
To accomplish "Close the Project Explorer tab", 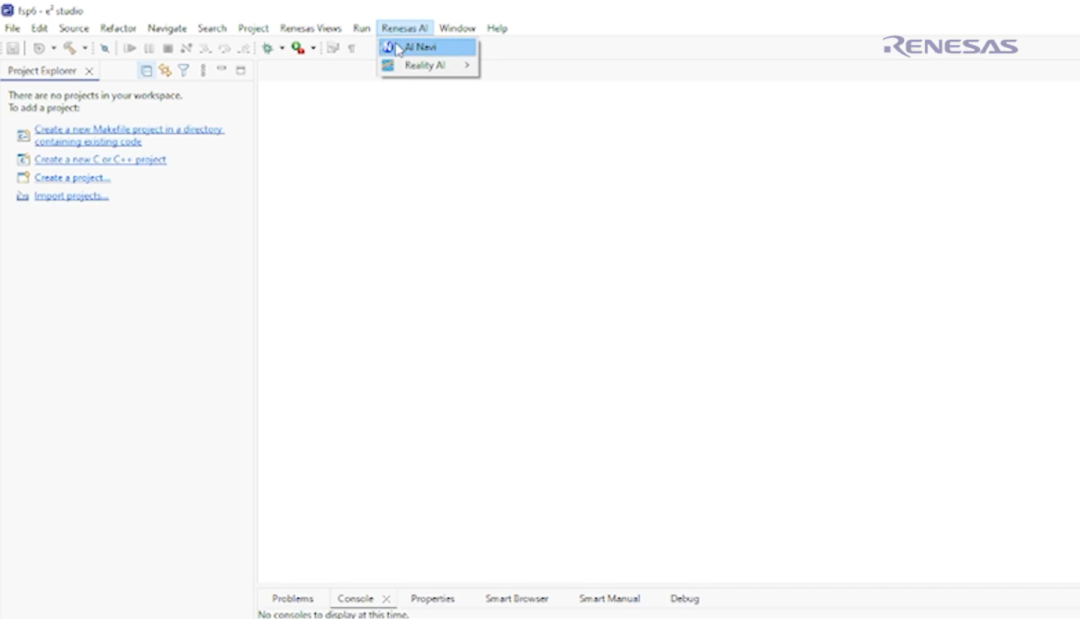I will (89, 71).
